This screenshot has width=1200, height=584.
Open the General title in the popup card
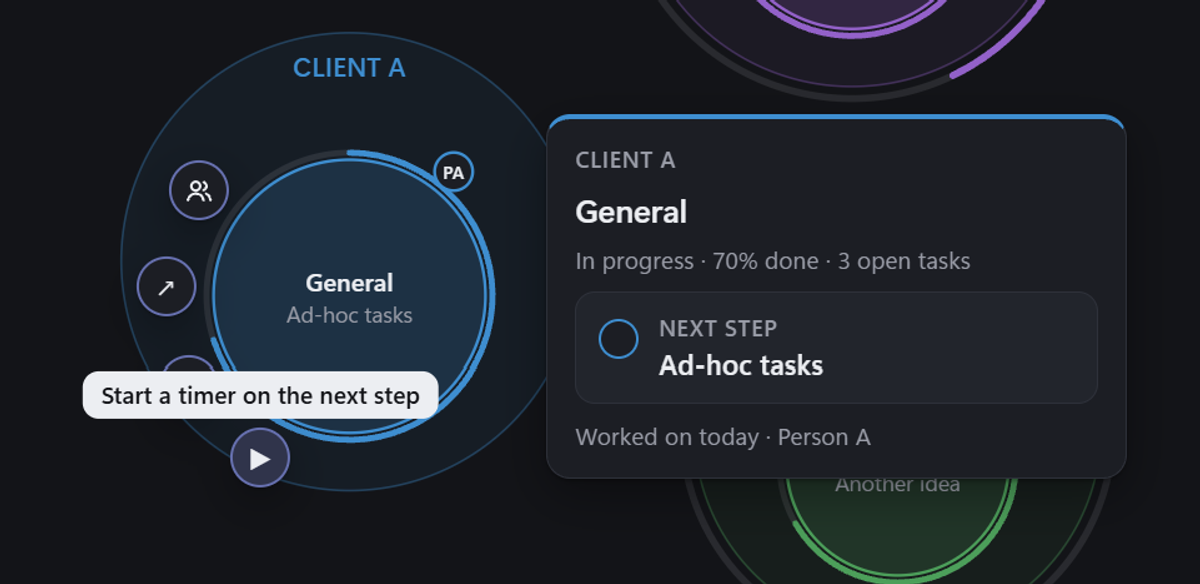[x=631, y=212]
